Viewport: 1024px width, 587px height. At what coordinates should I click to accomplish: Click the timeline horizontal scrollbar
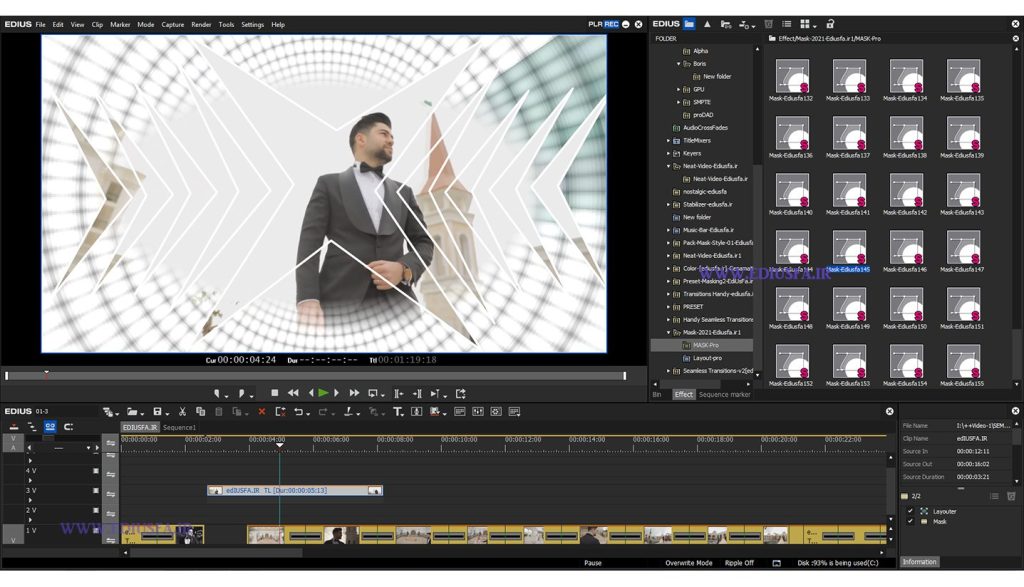216,552
